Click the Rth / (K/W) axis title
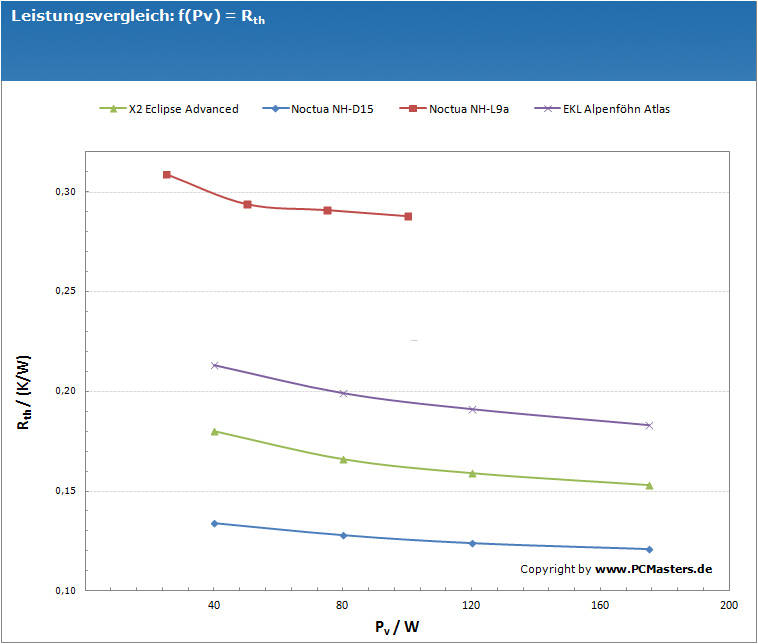This screenshot has width=758, height=644. coord(24,393)
